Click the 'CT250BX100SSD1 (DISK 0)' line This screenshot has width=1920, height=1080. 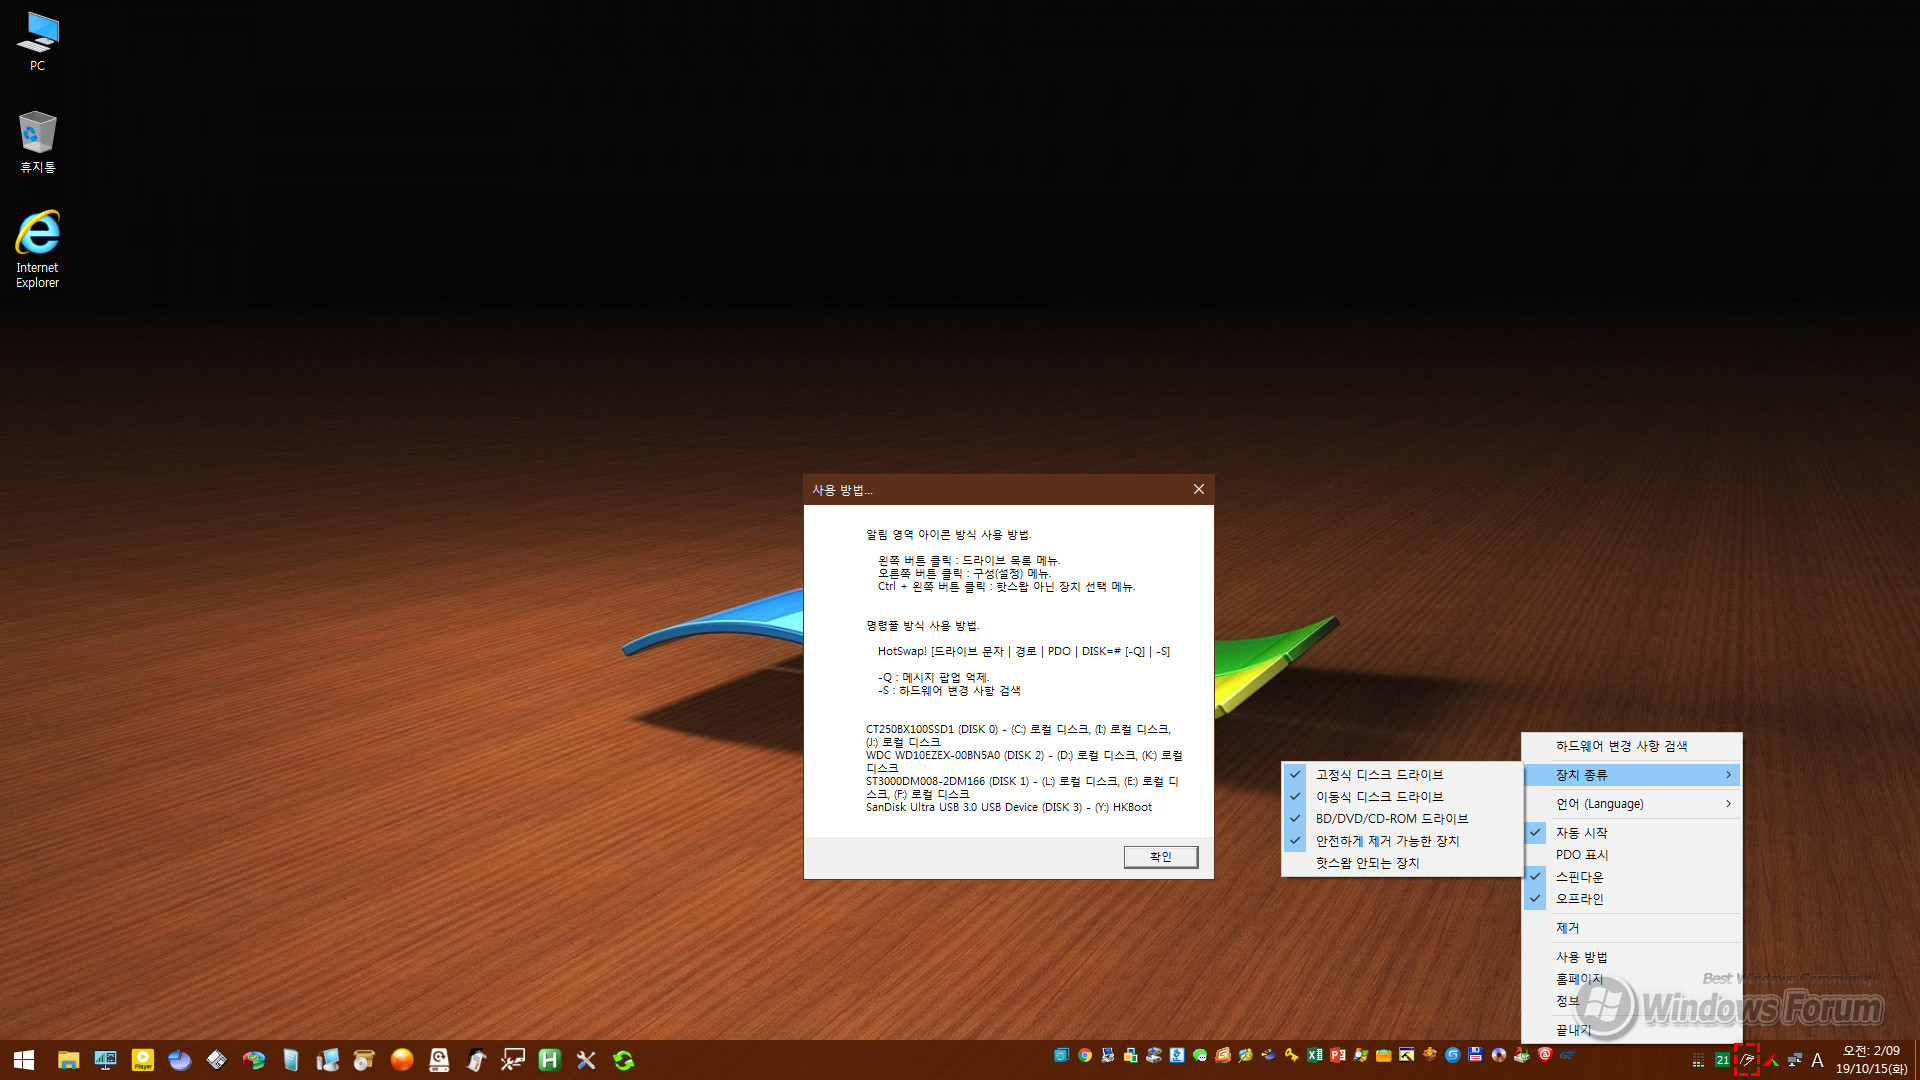pyautogui.click(x=1018, y=736)
